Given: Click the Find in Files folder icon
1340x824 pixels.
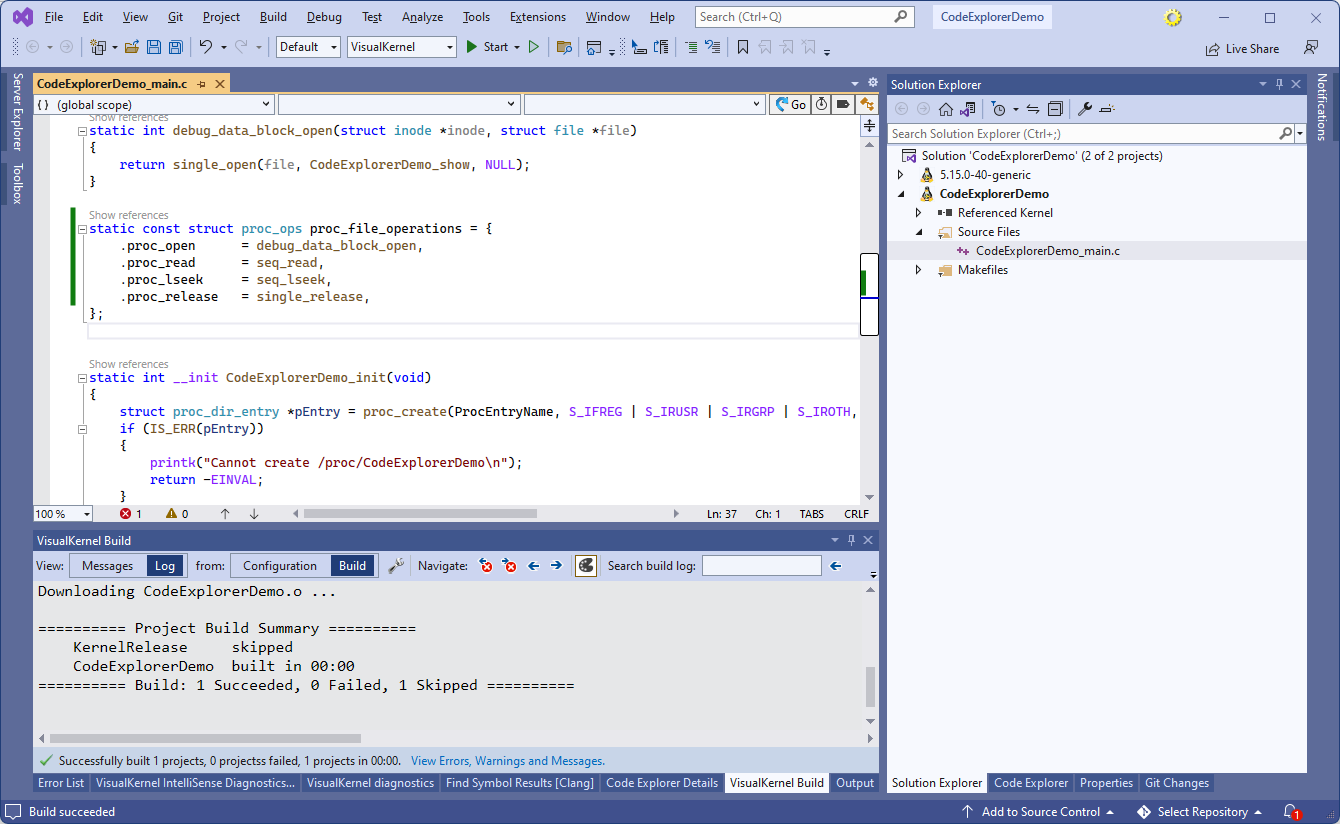Looking at the screenshot, I should coord(564,47).
